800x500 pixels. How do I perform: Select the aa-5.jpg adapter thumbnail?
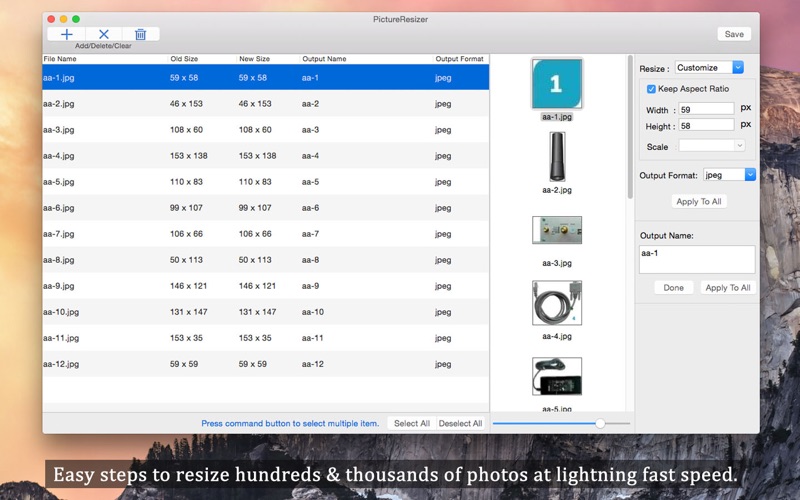point(557,377)
